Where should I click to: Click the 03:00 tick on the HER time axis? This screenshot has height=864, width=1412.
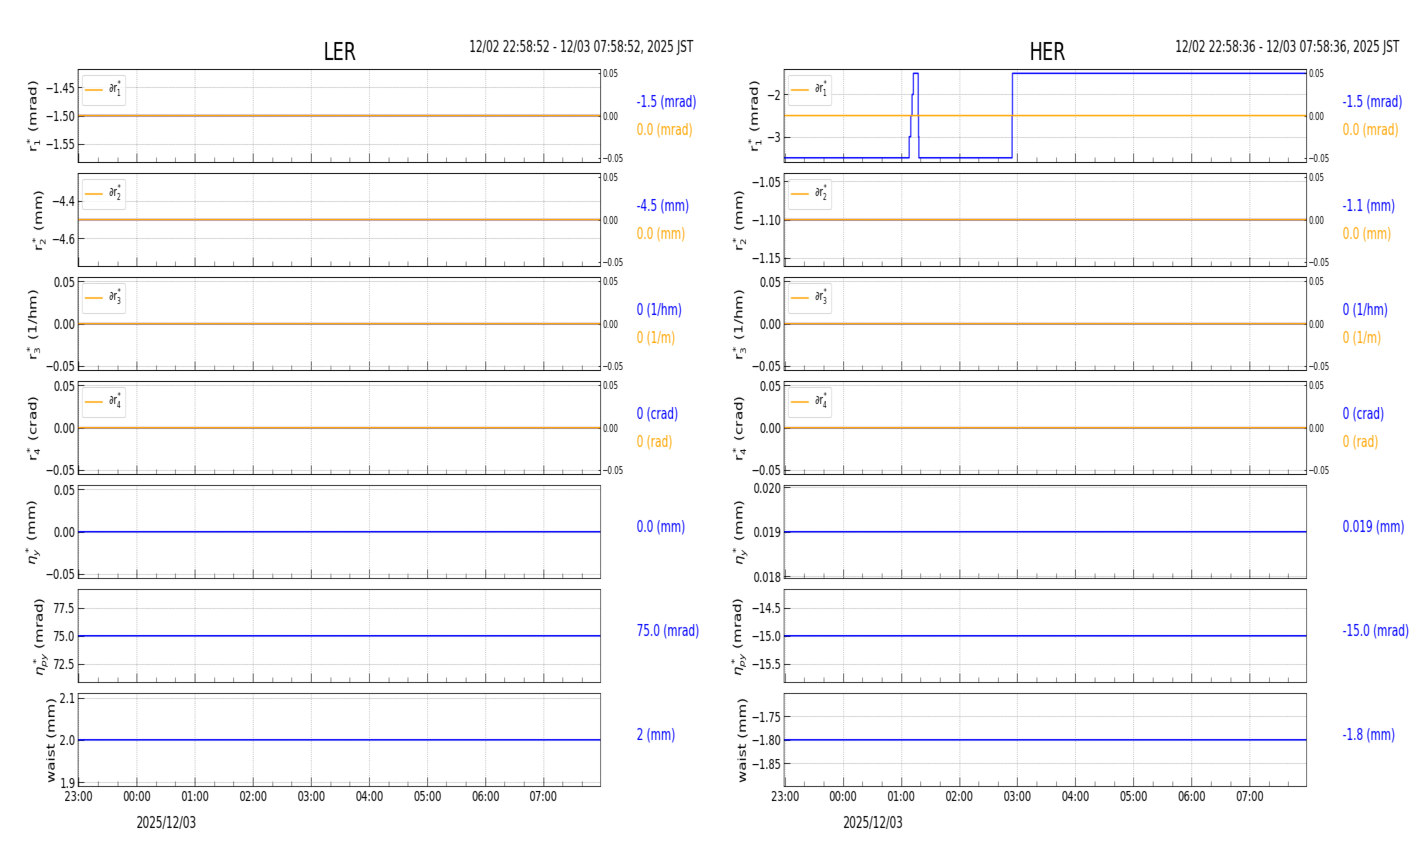(x=1017, y=797)
